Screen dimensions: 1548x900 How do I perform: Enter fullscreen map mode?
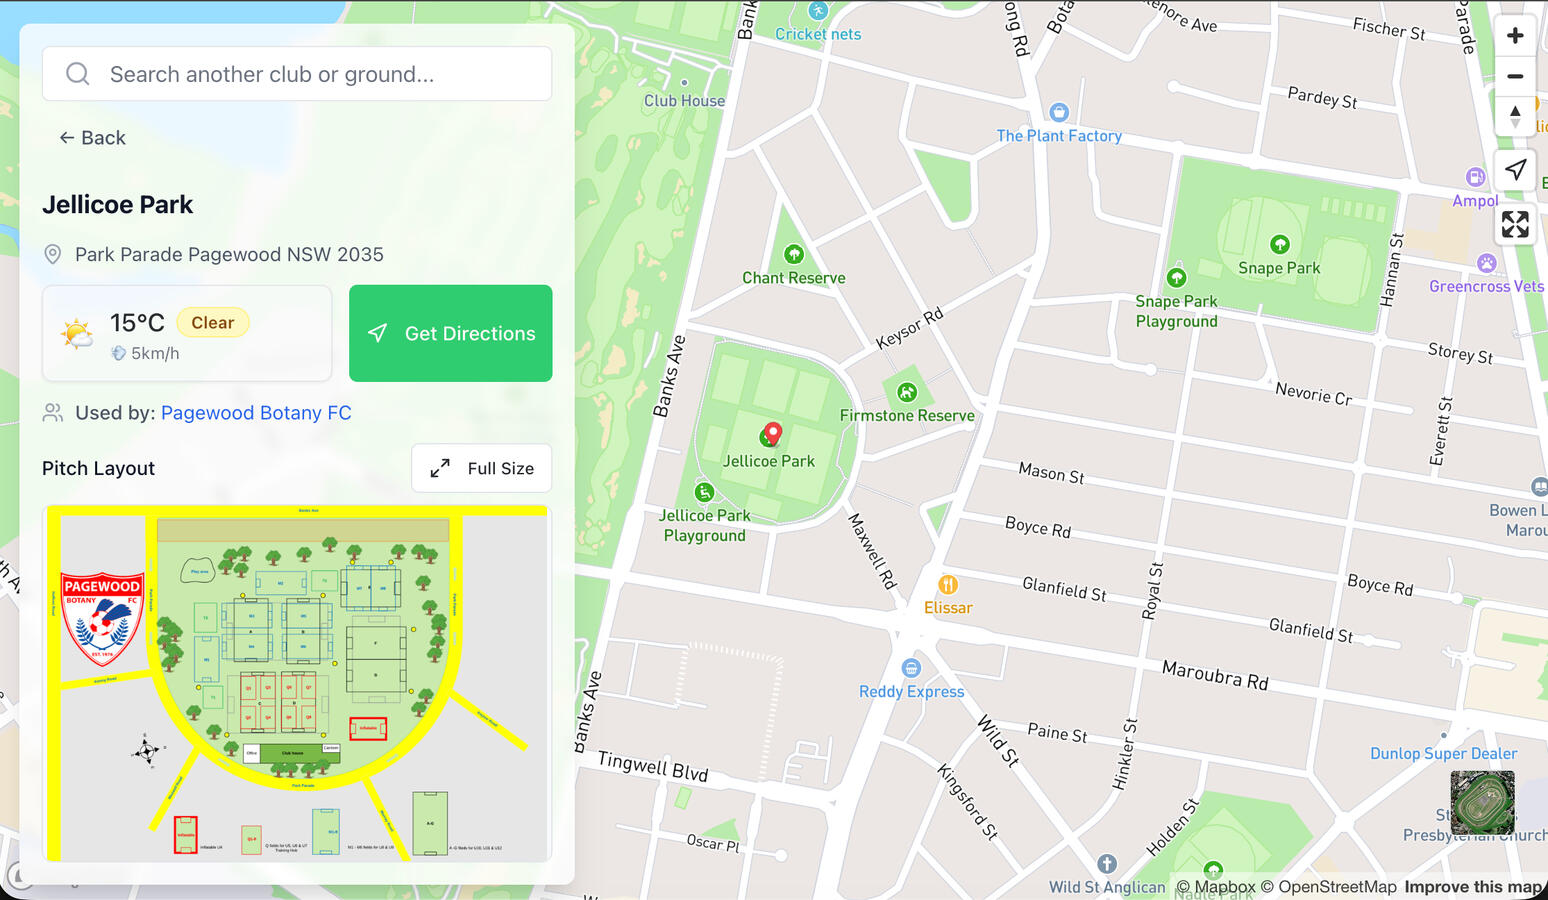click(1515, 224)
